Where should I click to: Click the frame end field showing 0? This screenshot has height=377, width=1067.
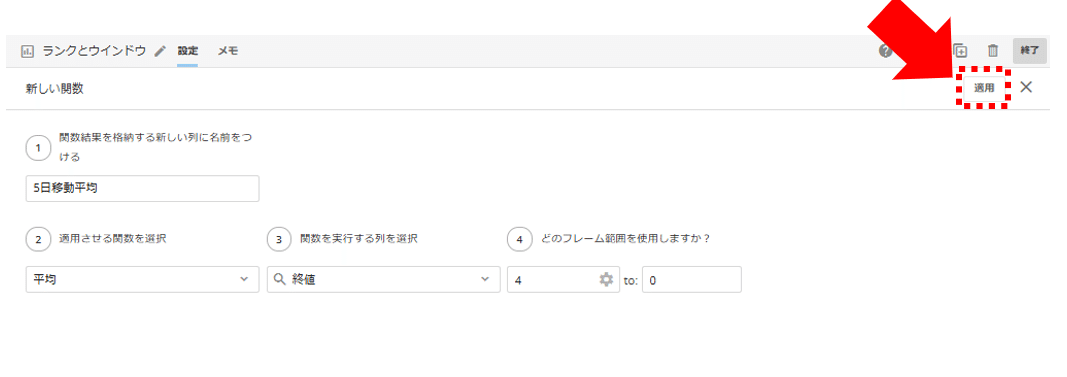[691, 280]
